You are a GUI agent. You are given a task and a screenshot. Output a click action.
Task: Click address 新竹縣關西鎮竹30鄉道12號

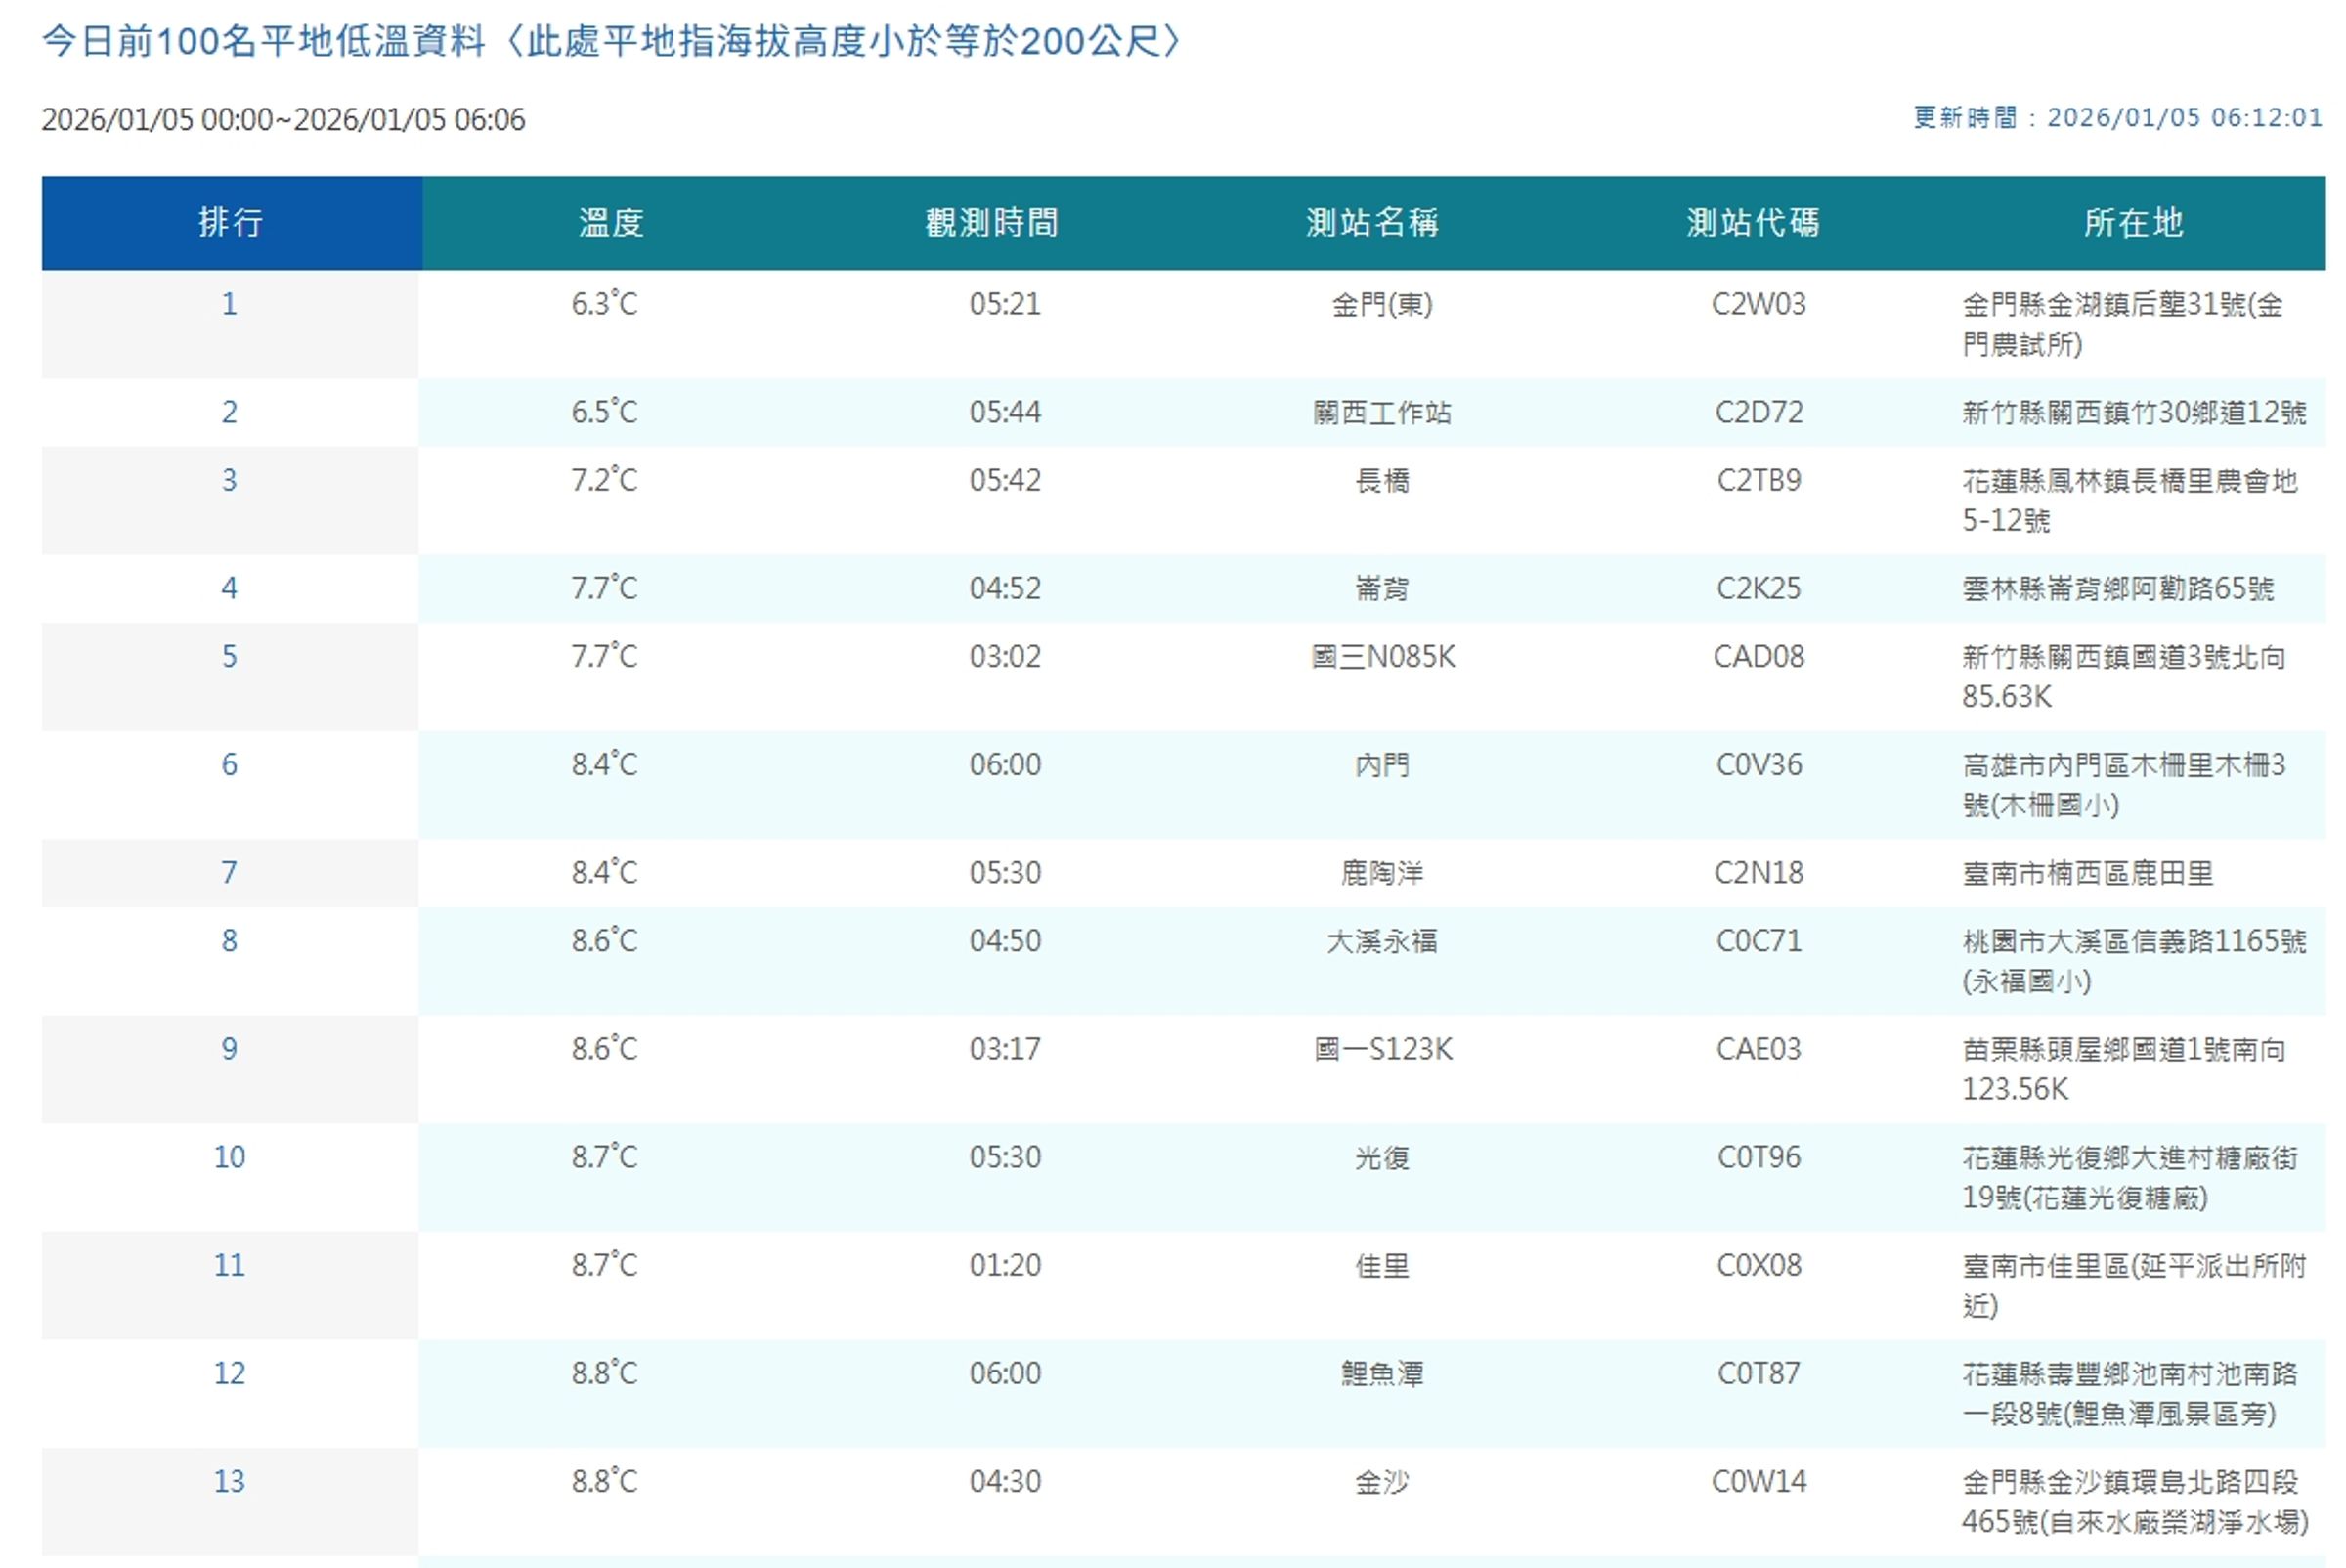point(2134,412)
